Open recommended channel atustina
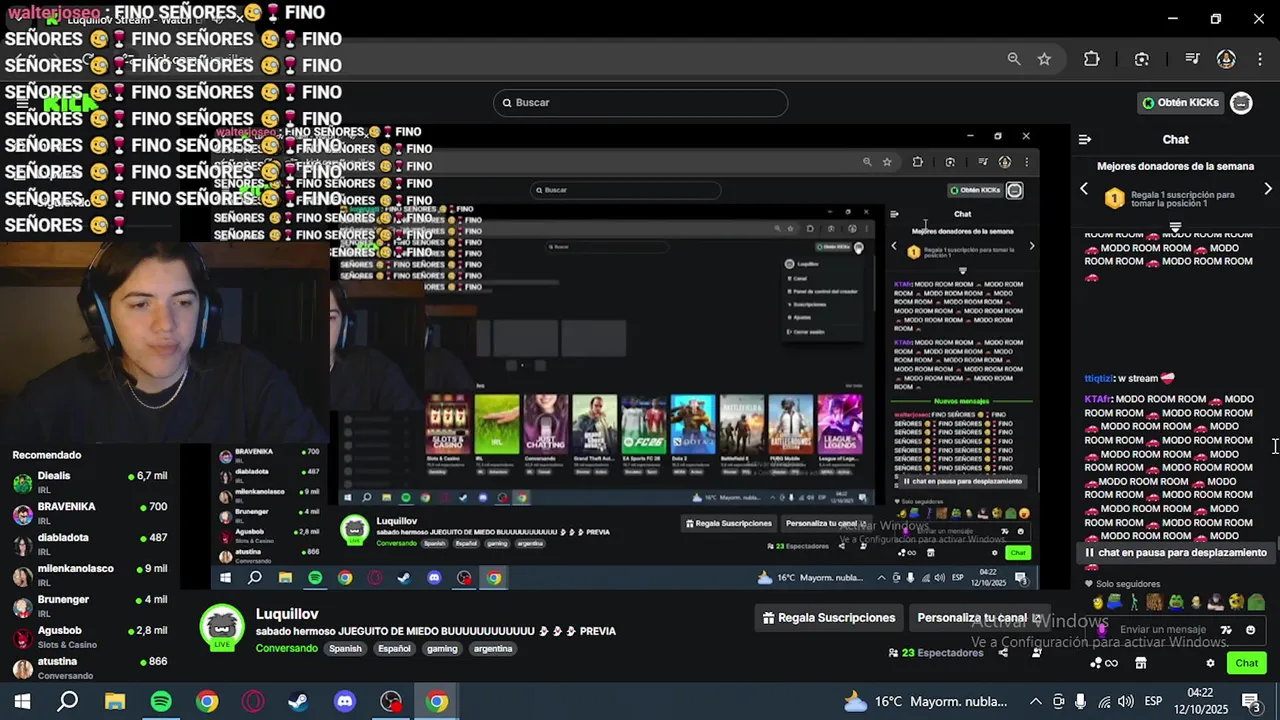This screenshot has width=1280, height=720. coord(90,667)
